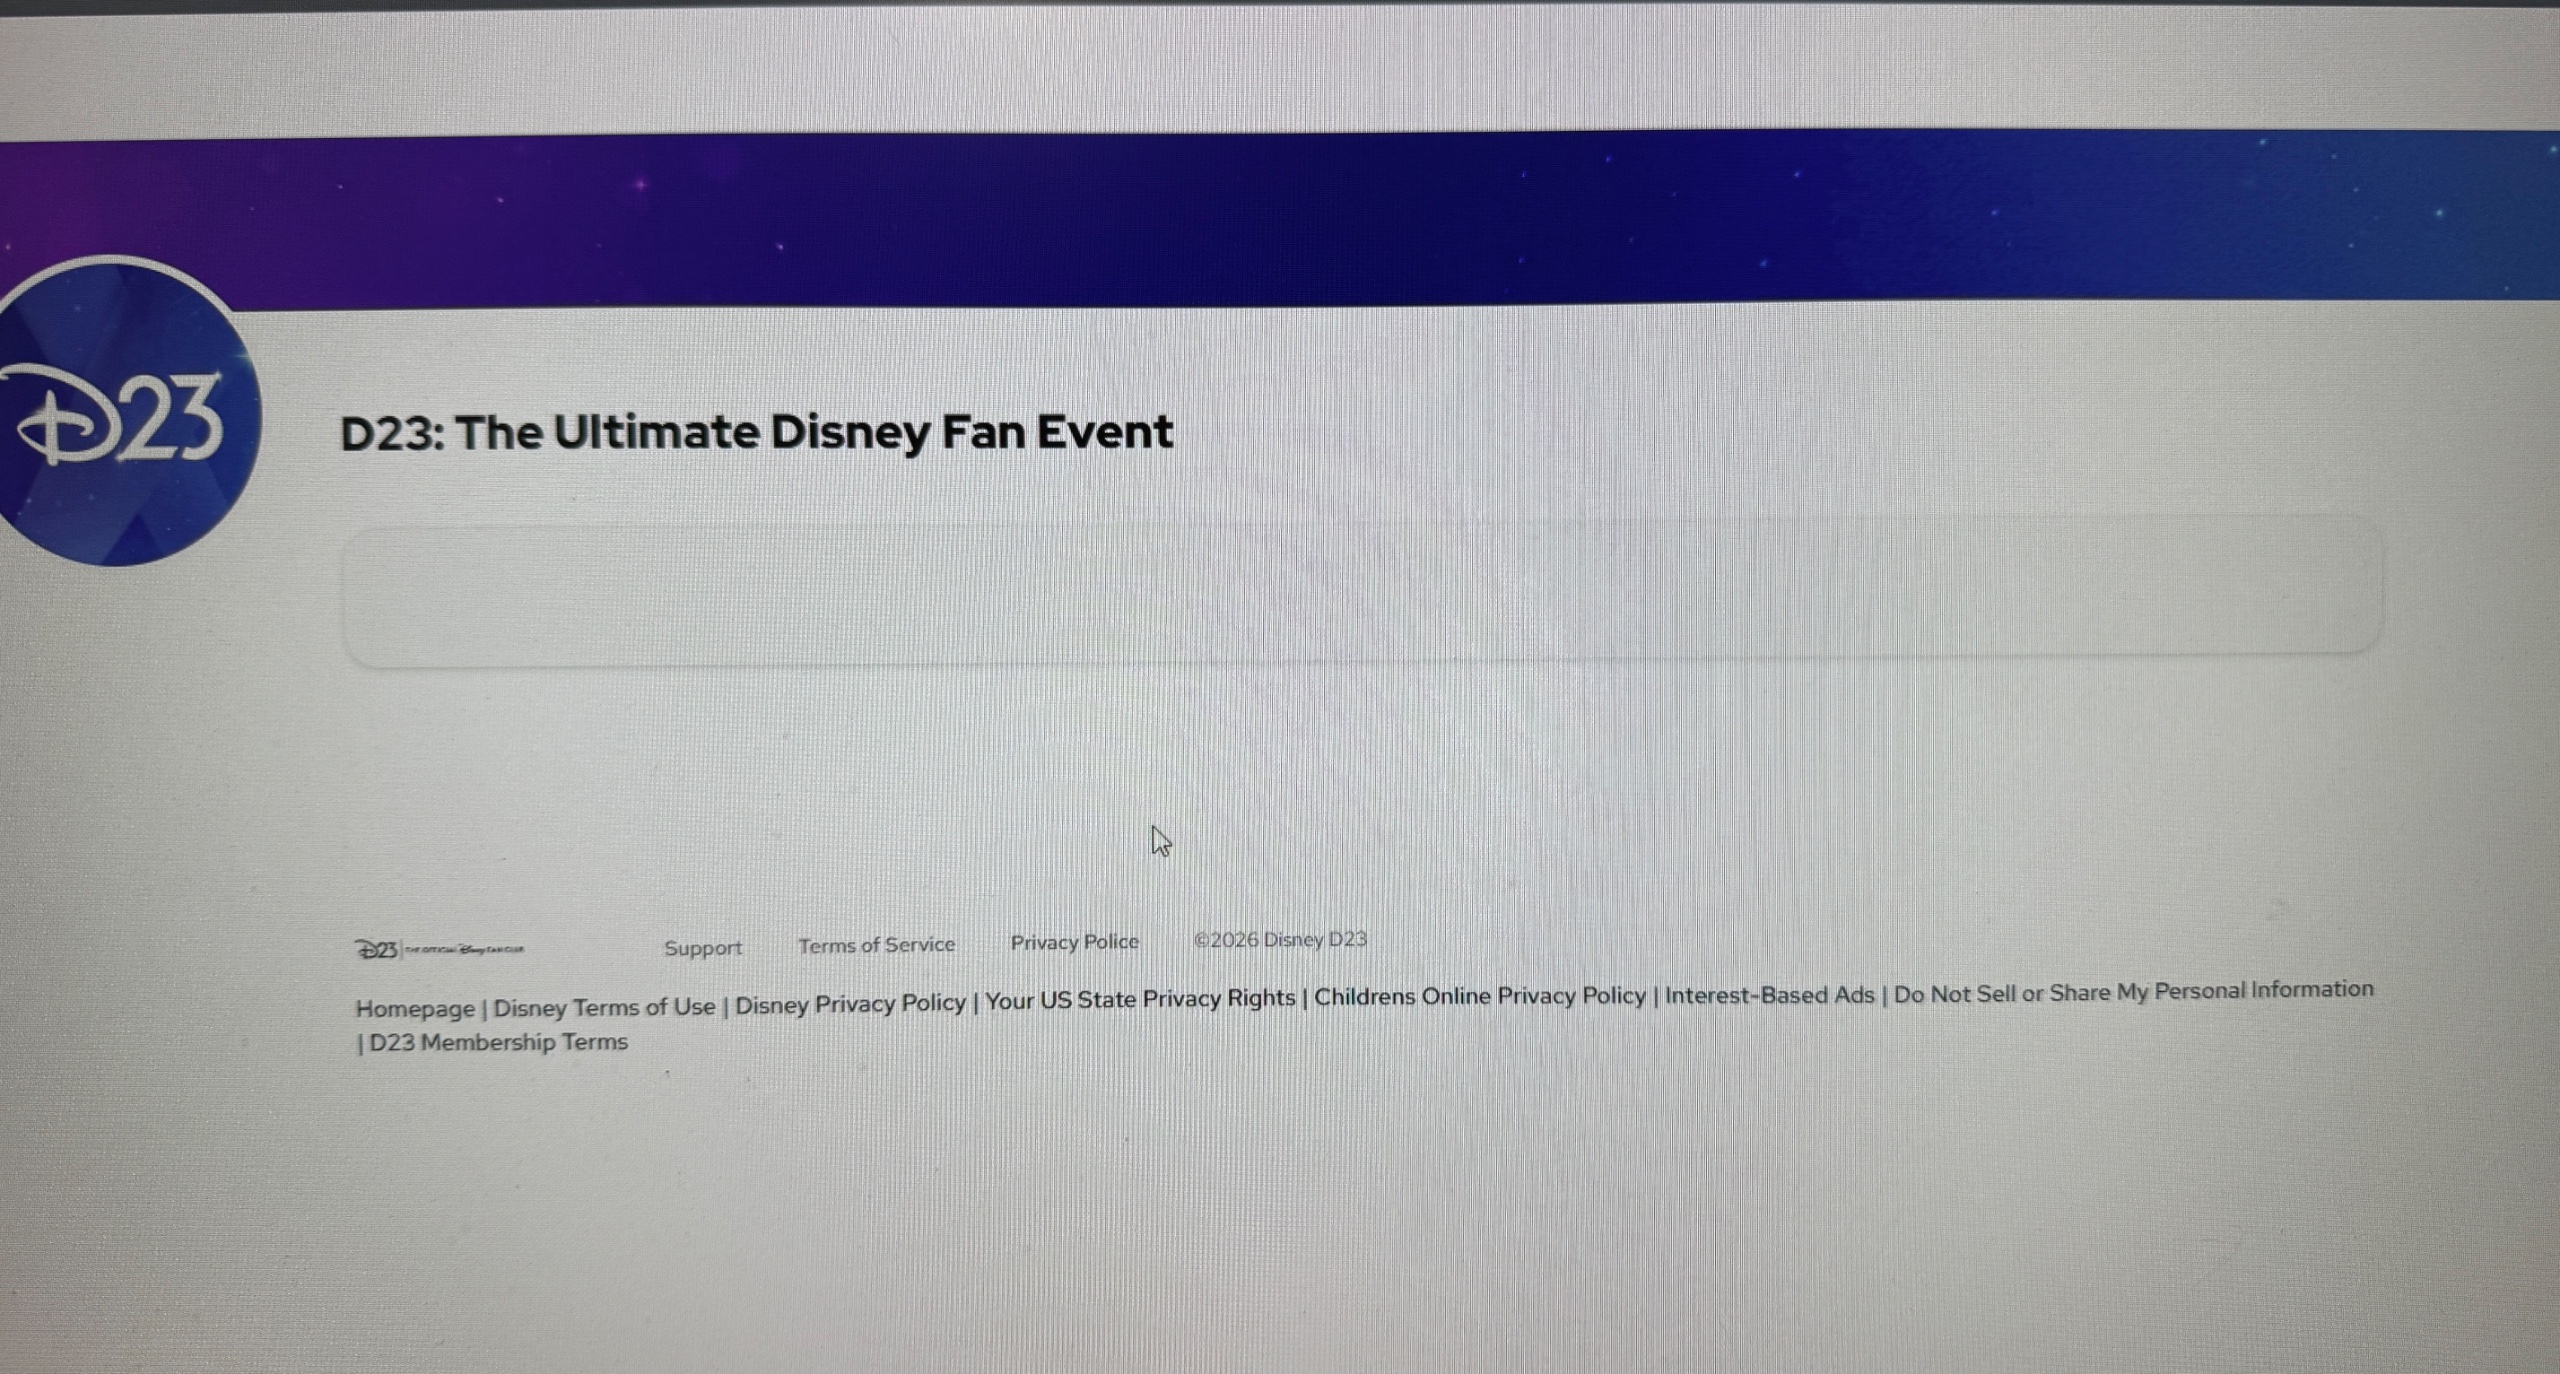Open Disney Terms of Use
This screenshot has width=2560, height=1374.
tap(604, 1007)
